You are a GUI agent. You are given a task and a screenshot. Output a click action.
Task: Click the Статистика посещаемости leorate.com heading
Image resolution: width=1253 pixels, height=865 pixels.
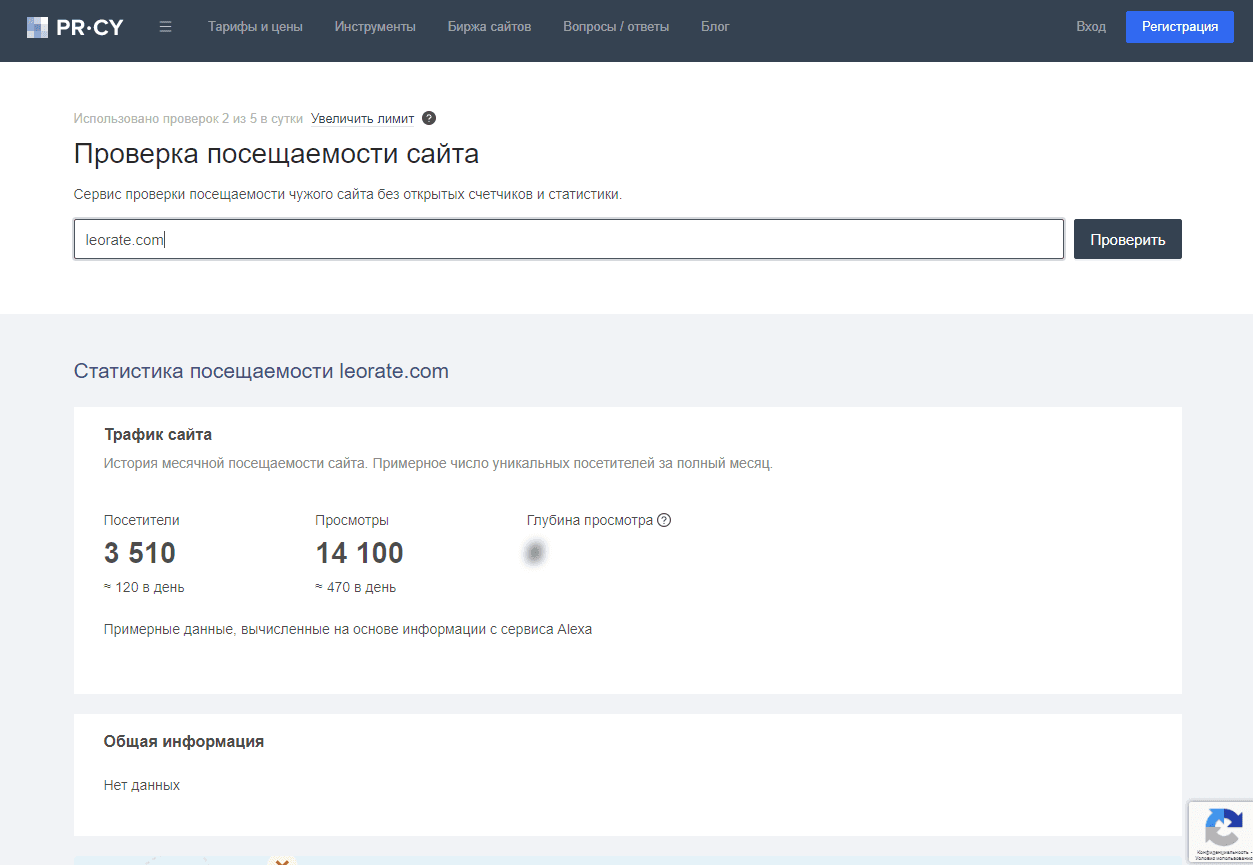point(261,371)
